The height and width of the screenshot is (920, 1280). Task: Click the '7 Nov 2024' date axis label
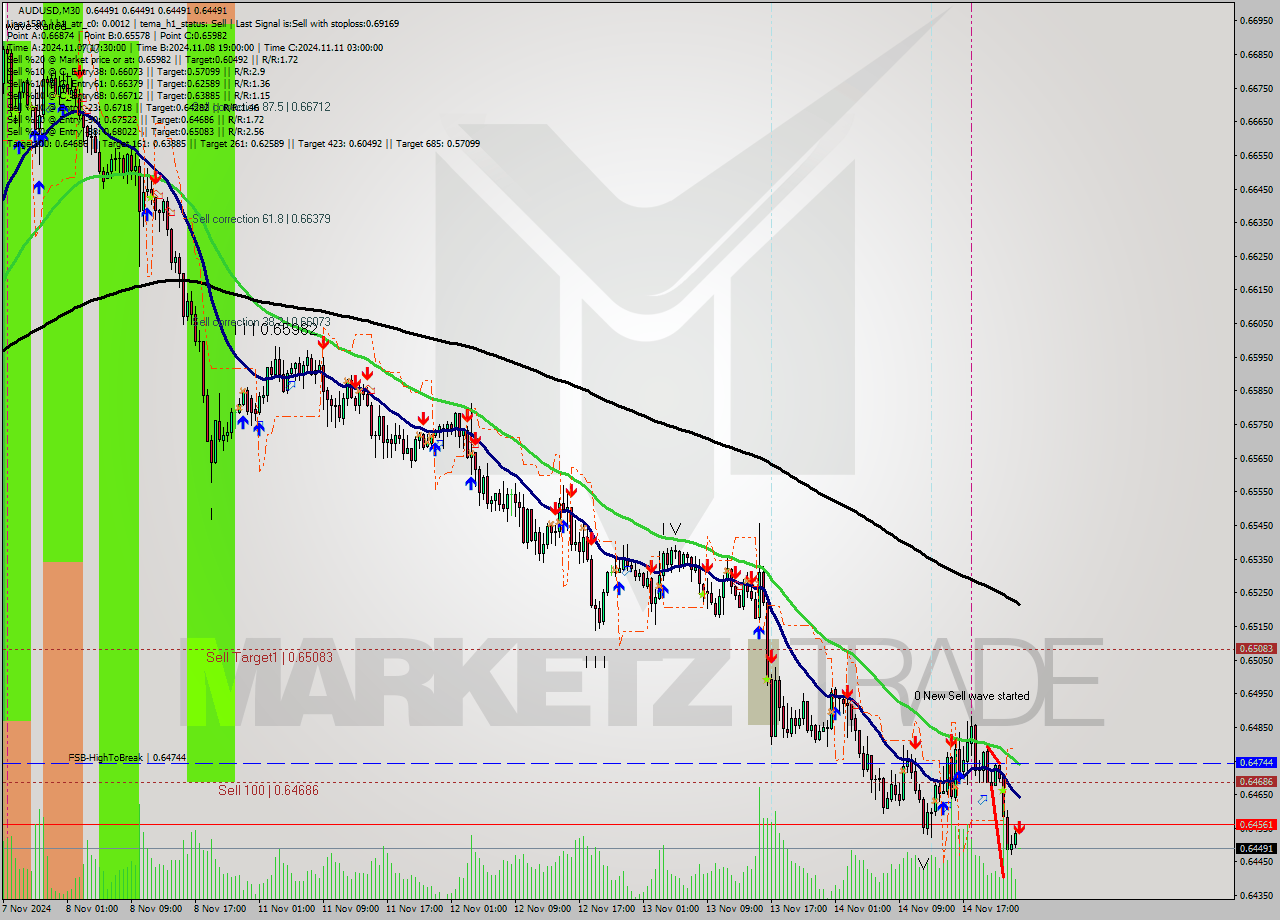(27, 909)
